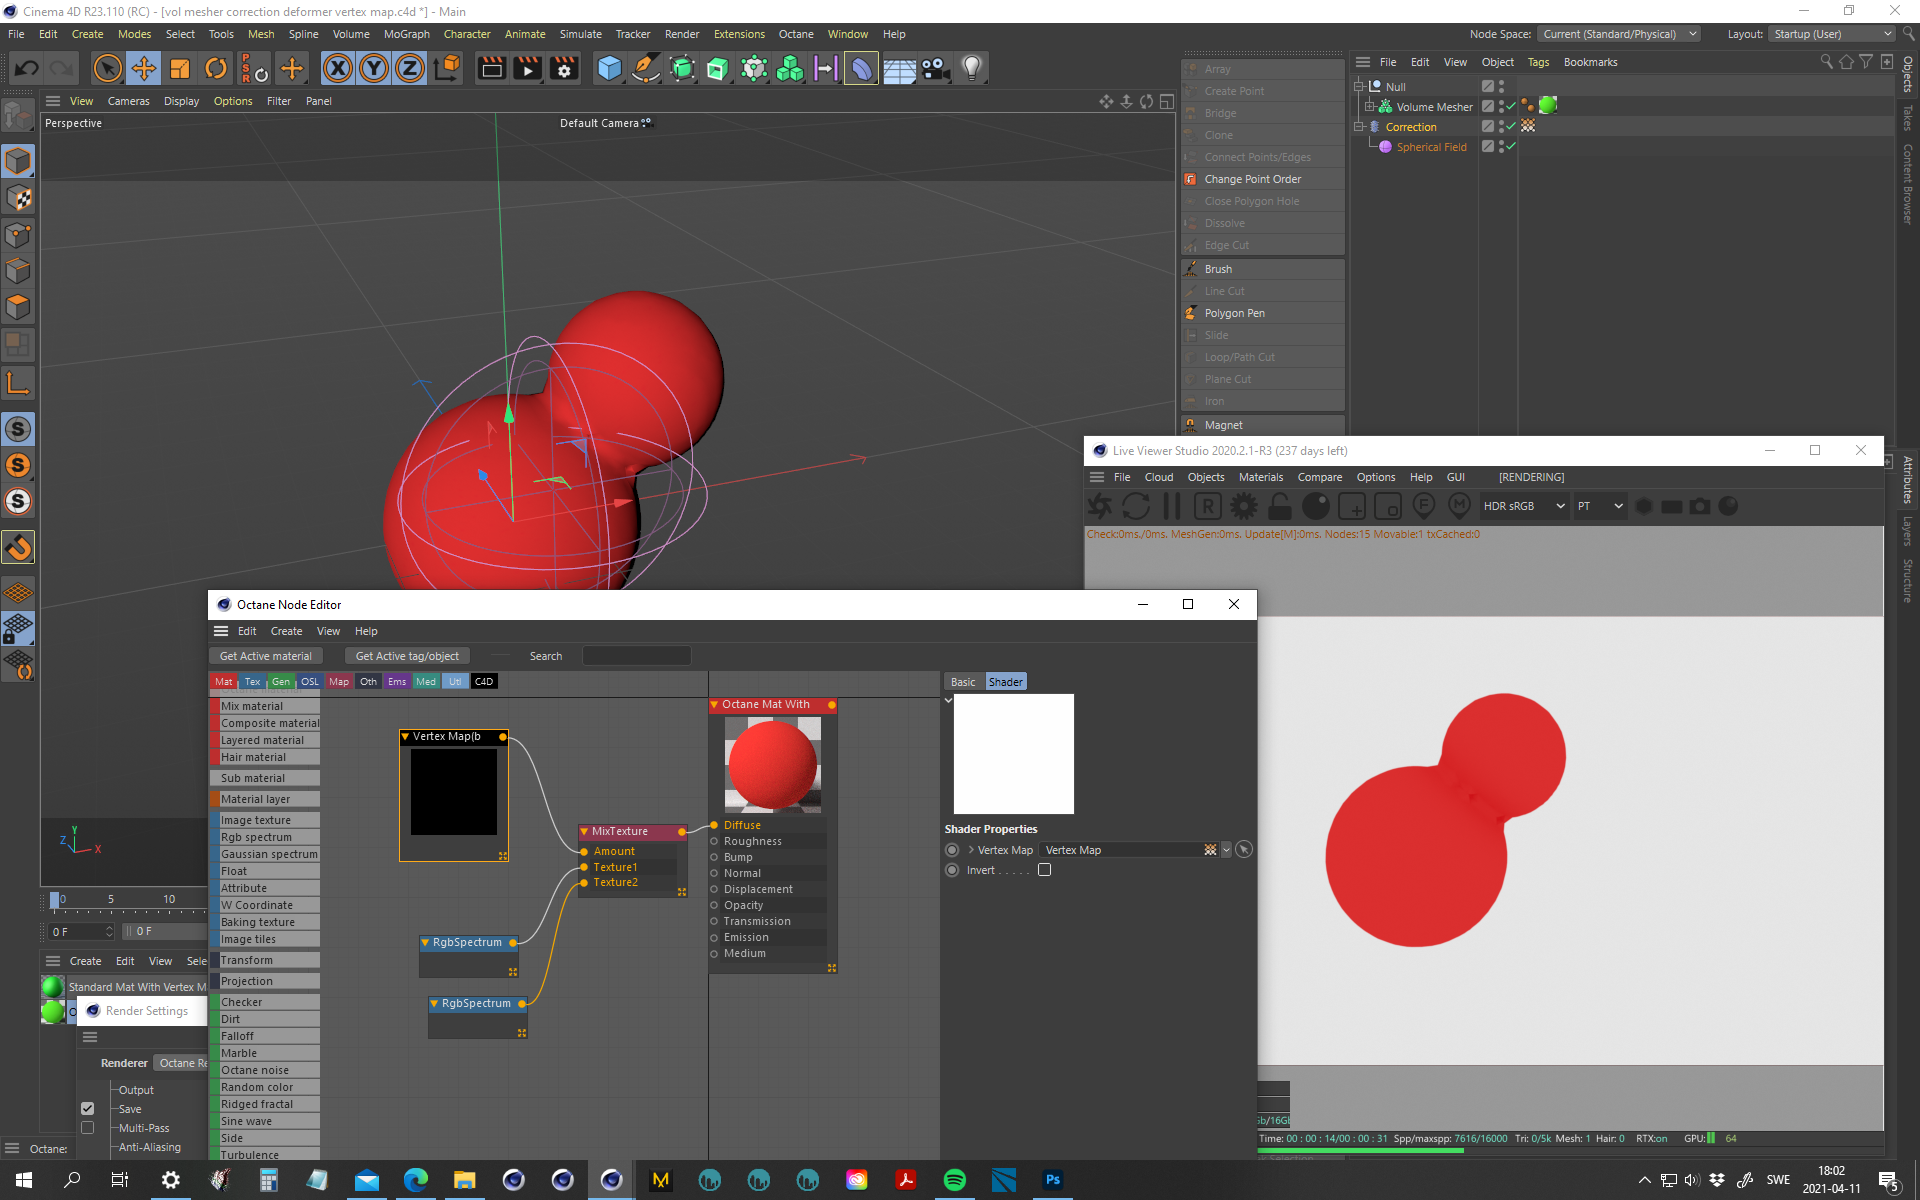
Task: Collapse the Correction object tree node
Action: (x=1359, y=127)
